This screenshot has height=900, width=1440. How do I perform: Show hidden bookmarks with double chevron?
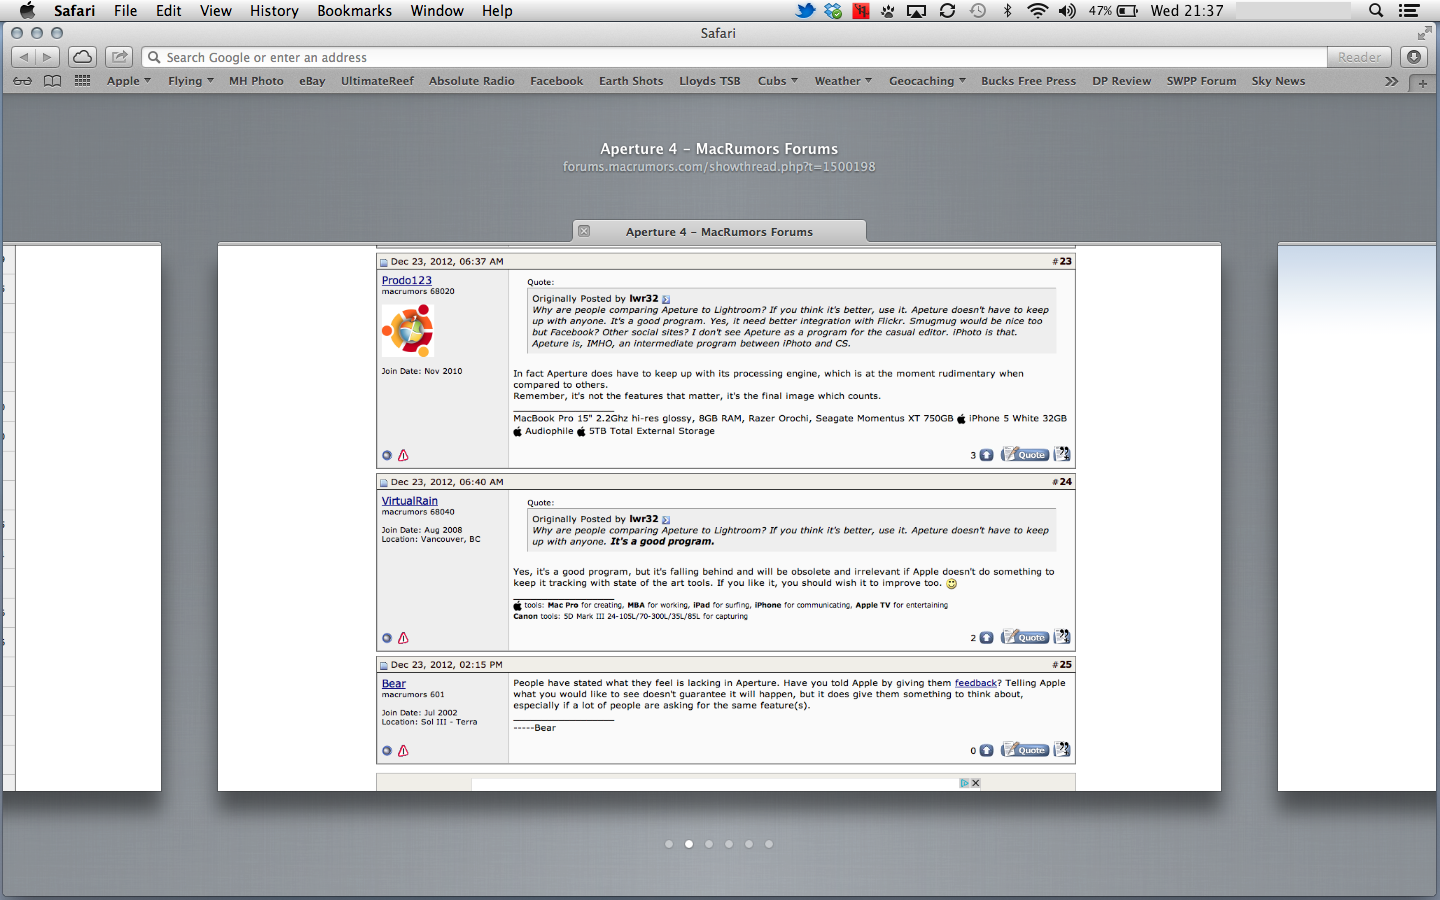pos(1391,81)
